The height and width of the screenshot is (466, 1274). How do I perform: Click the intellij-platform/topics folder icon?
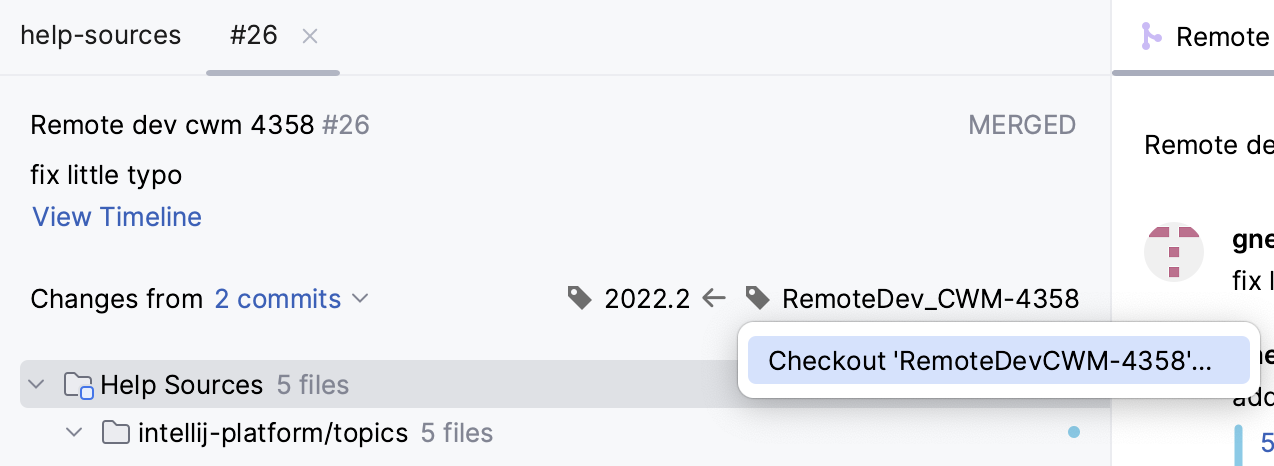[117, 433]
